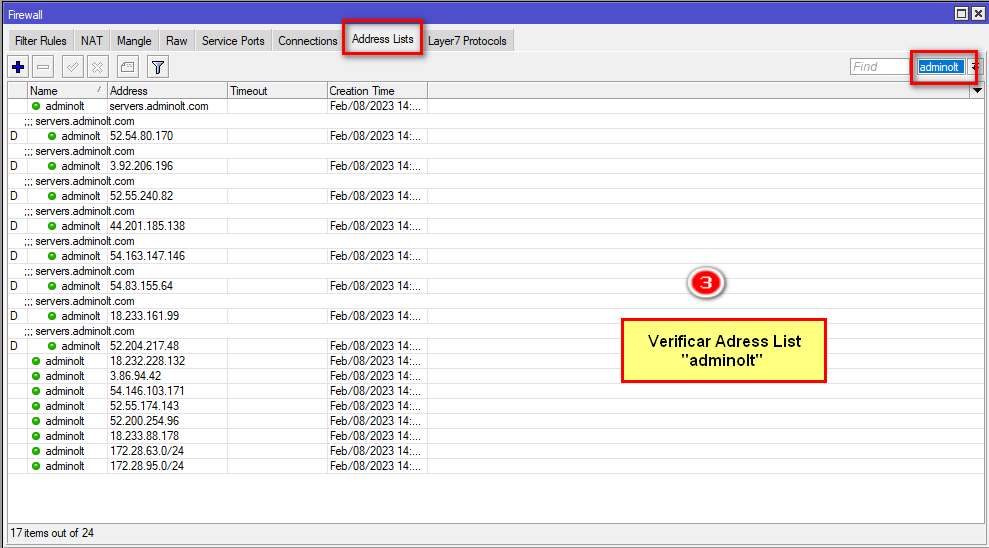
Task: Open the adminolt list filter dropdown
Action: click(974, 67)
